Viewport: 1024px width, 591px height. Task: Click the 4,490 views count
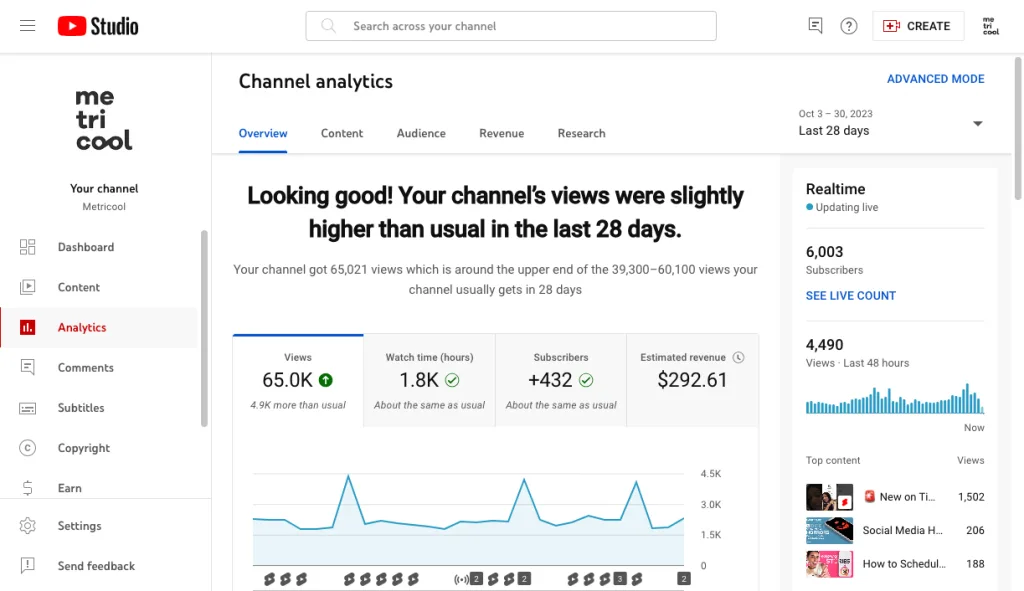point(824,345)
